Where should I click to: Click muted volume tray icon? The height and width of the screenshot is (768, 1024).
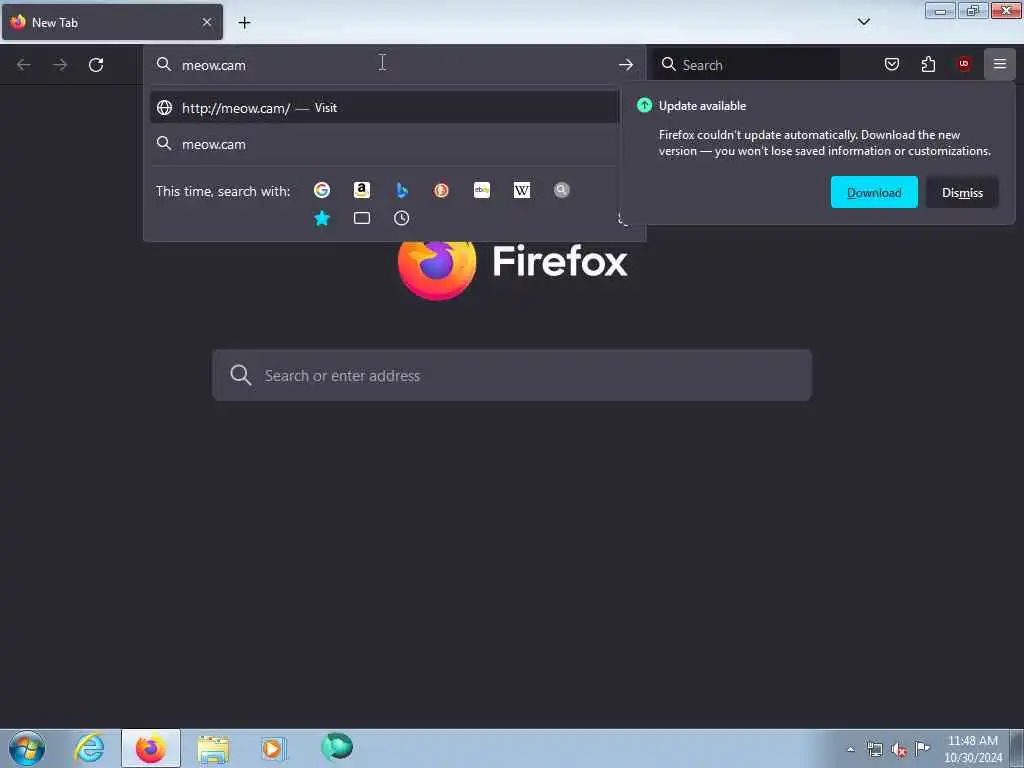(x=899, y=750)
